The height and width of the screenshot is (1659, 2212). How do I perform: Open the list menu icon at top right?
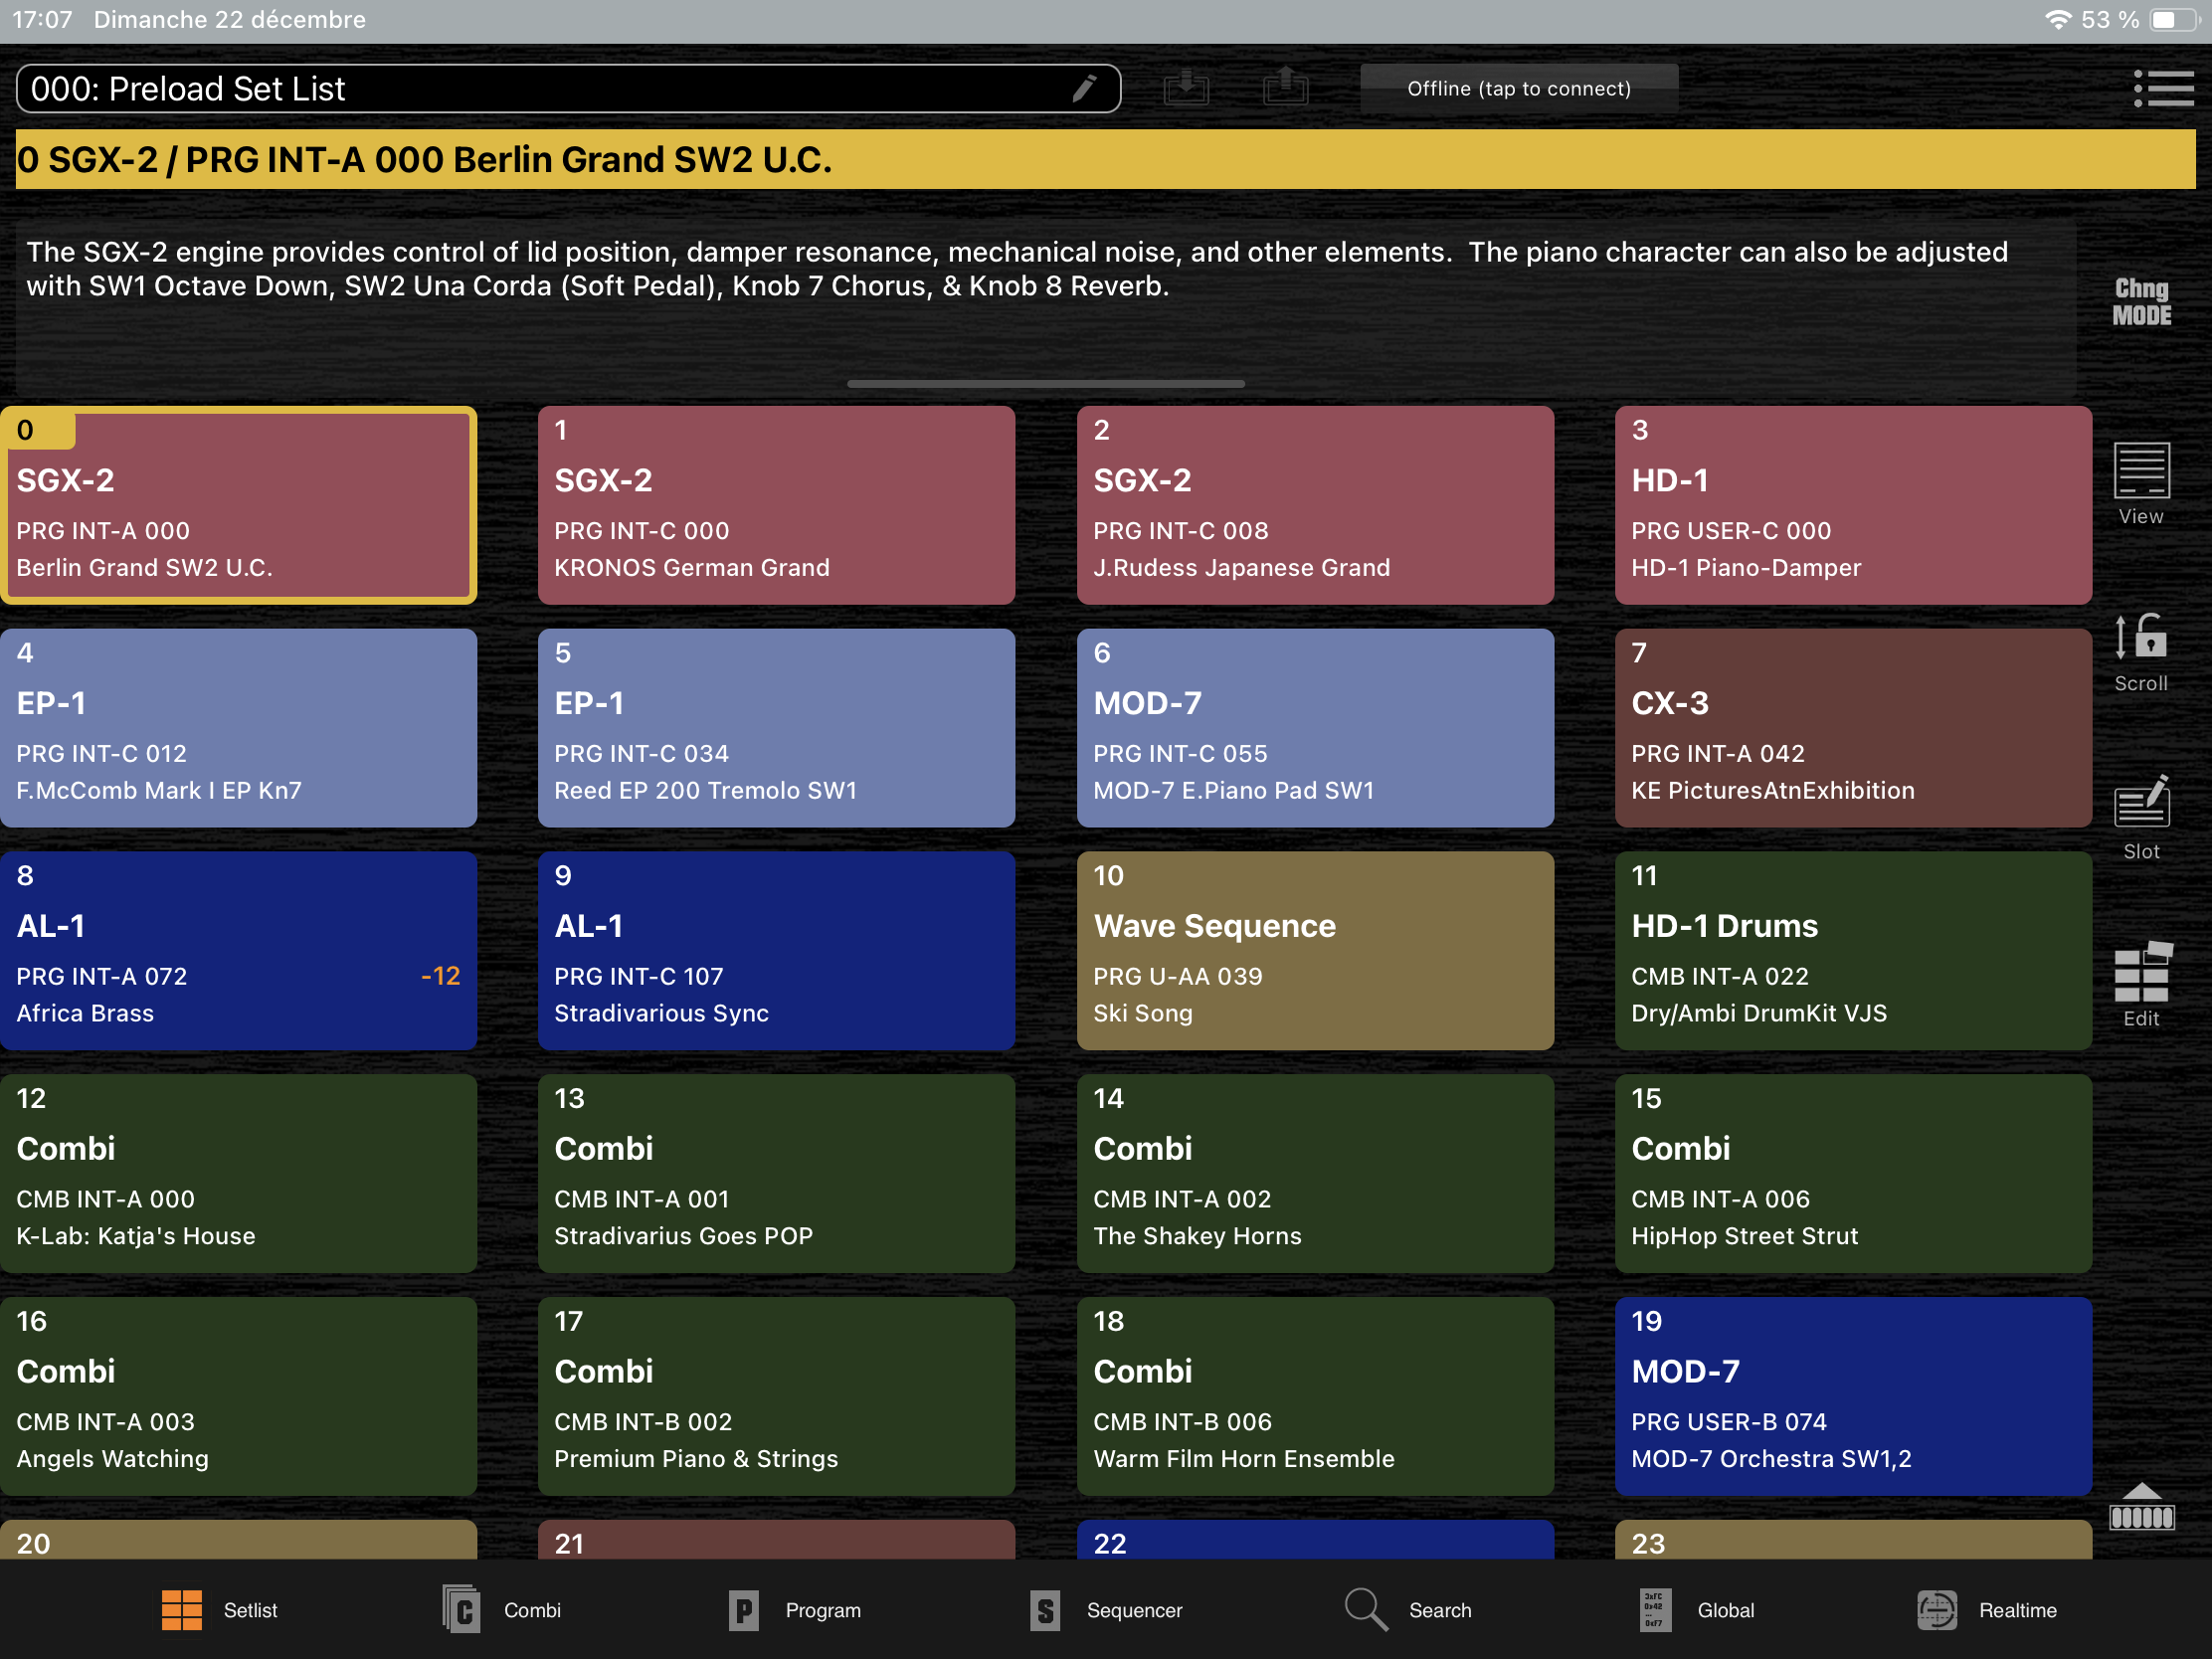point(2162,89)
